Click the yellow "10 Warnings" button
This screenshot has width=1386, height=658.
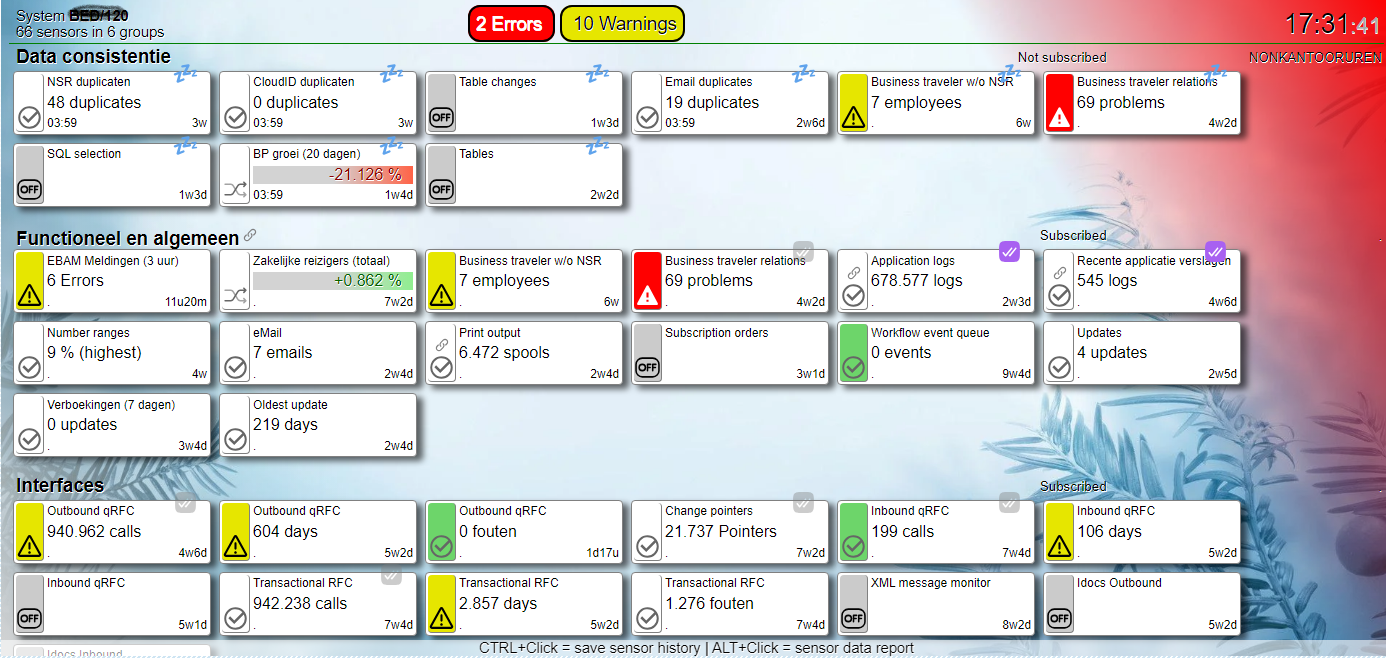[624, 24]
